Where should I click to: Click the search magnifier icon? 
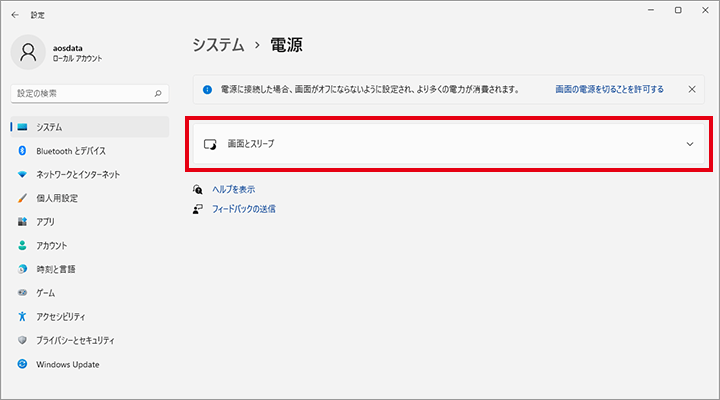[158, 93]
